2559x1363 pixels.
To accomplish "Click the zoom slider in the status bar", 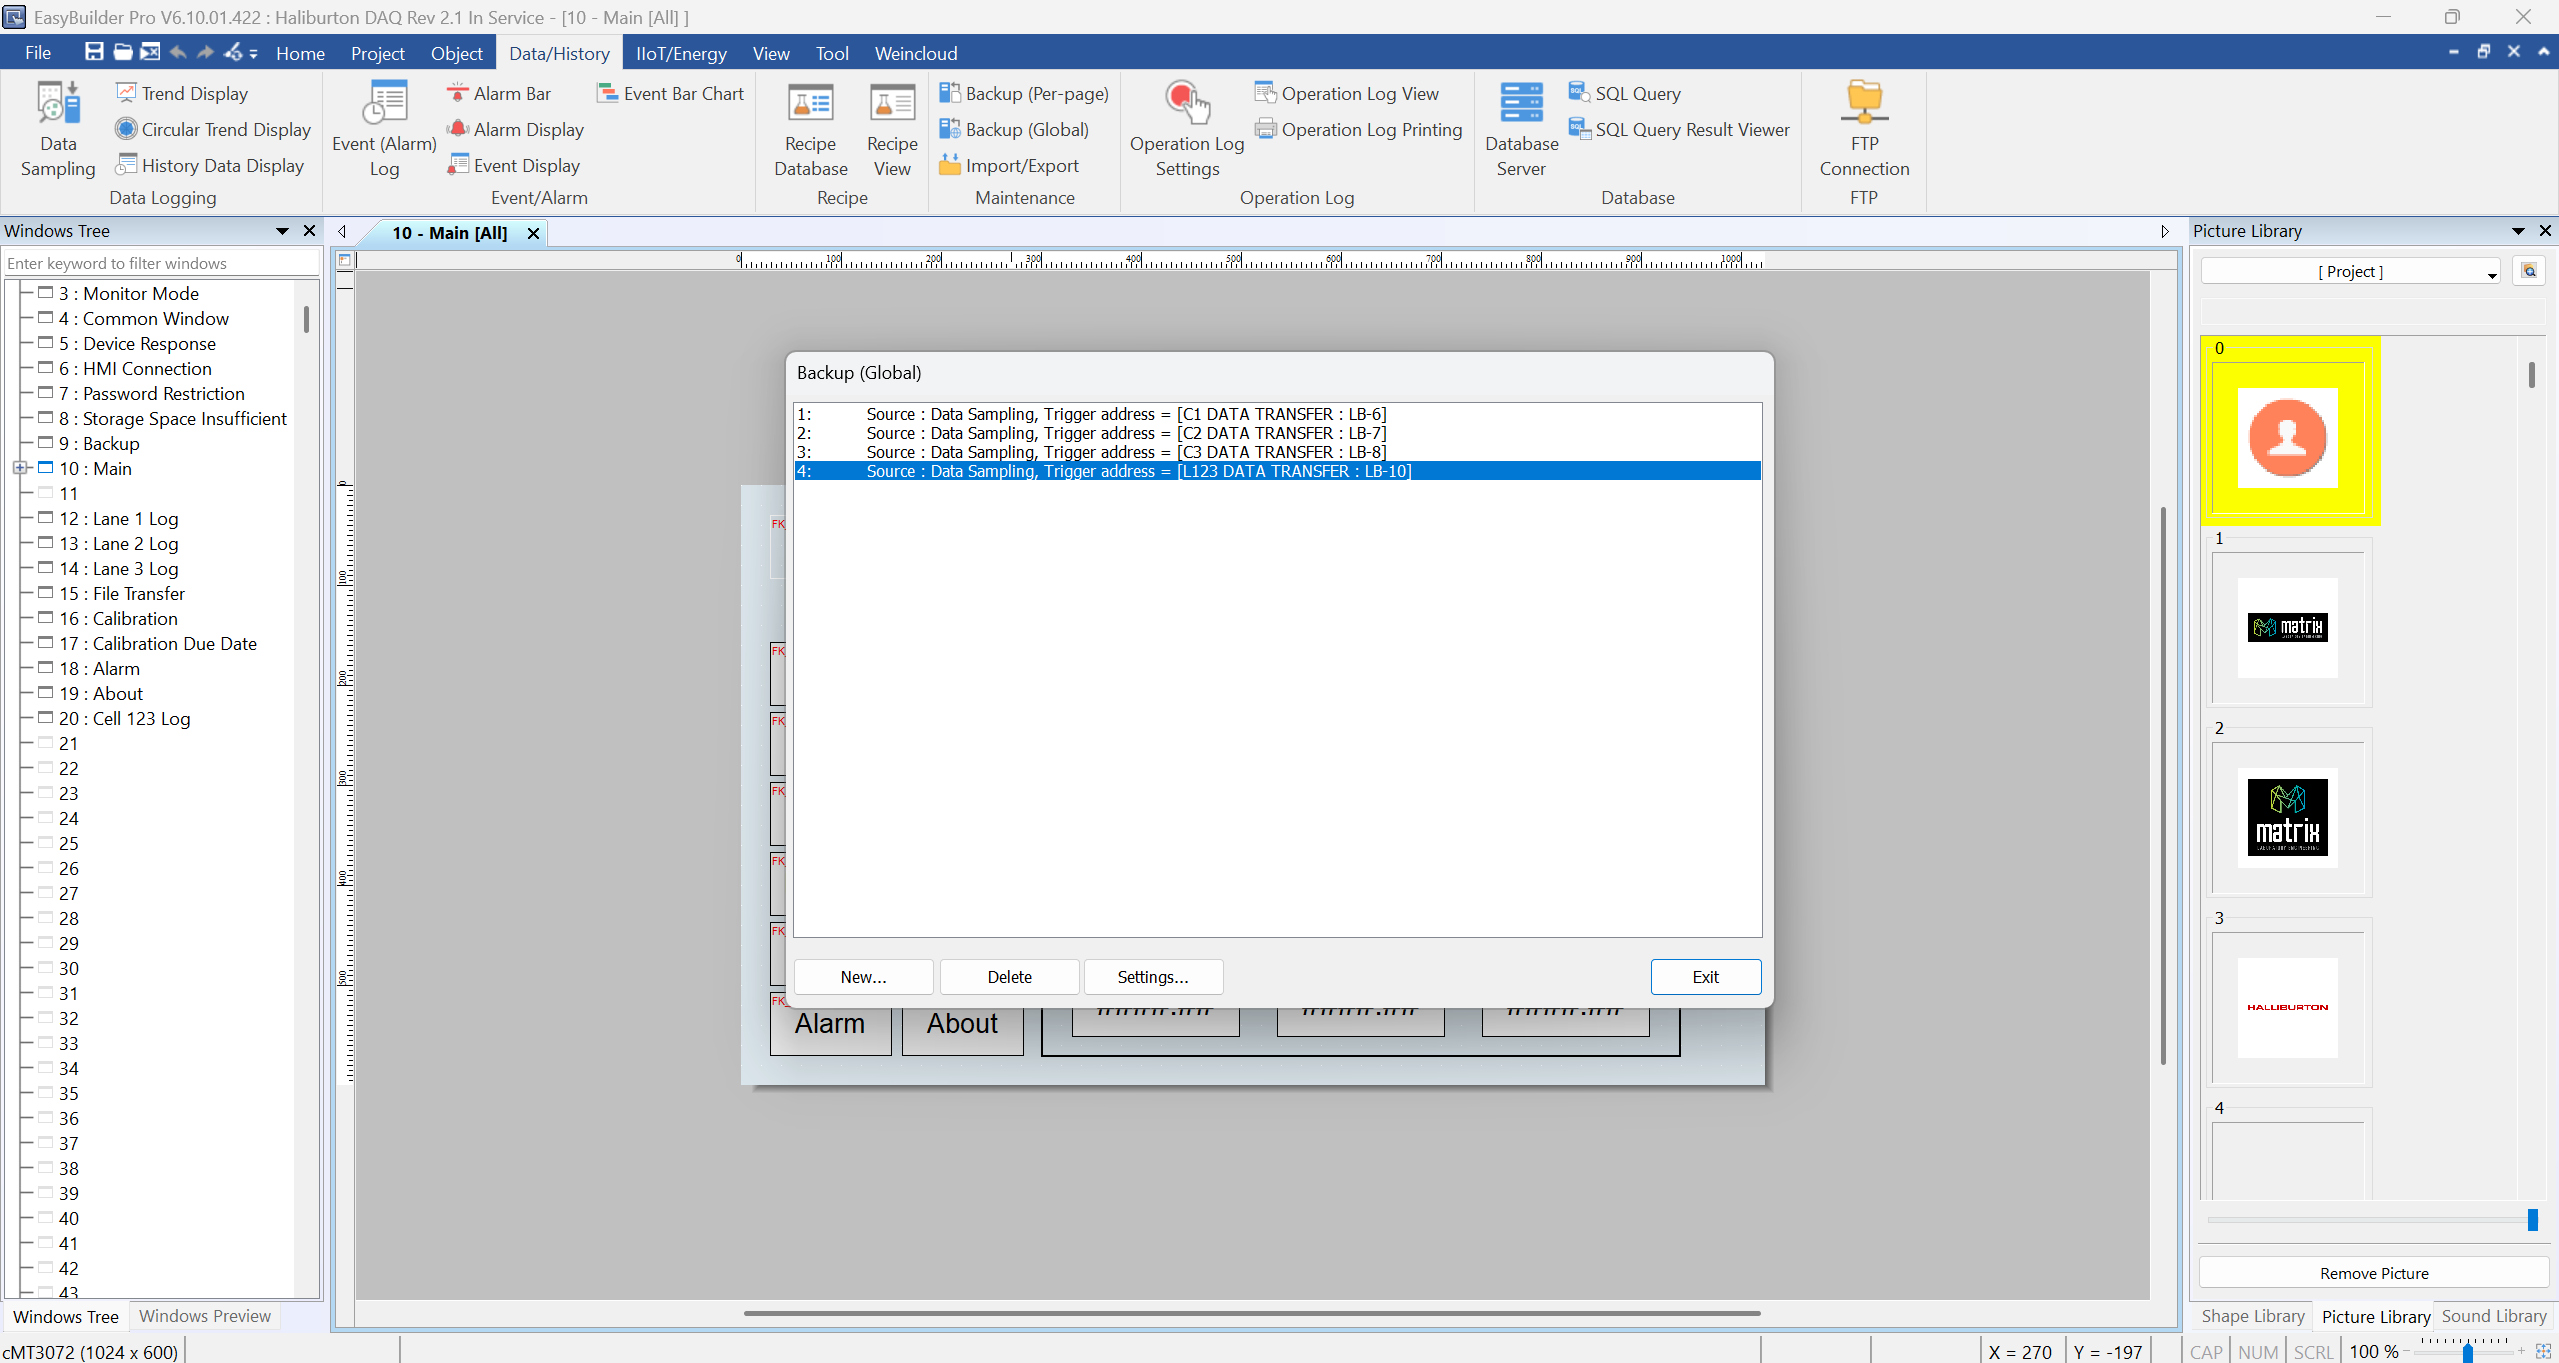I will pos(2467,1352).
